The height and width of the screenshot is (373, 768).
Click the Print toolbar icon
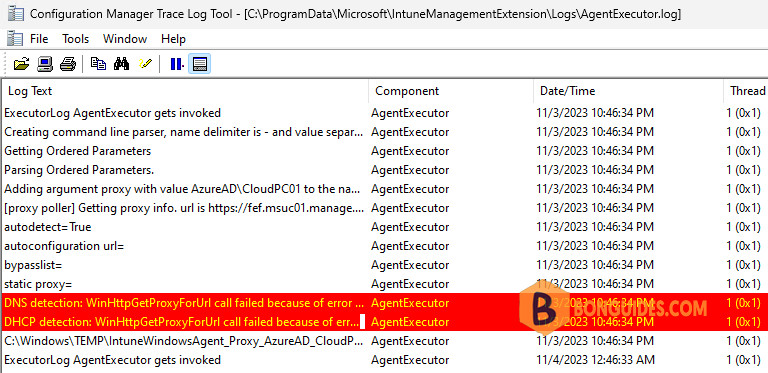point(68,64)
